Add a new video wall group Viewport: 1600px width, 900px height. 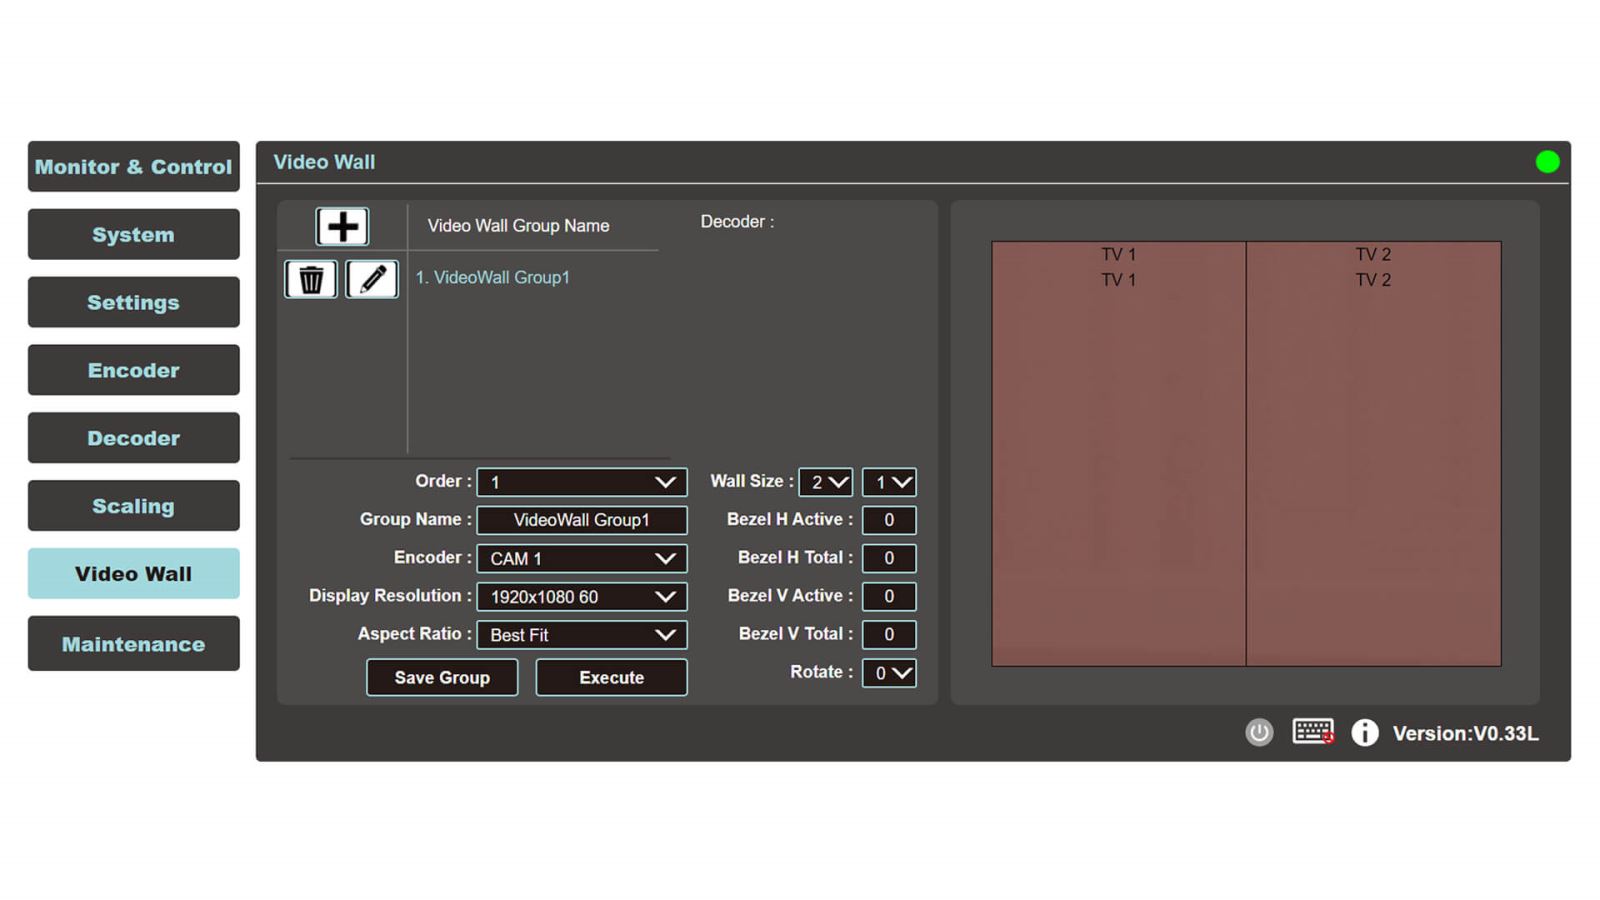pos(342,227)
